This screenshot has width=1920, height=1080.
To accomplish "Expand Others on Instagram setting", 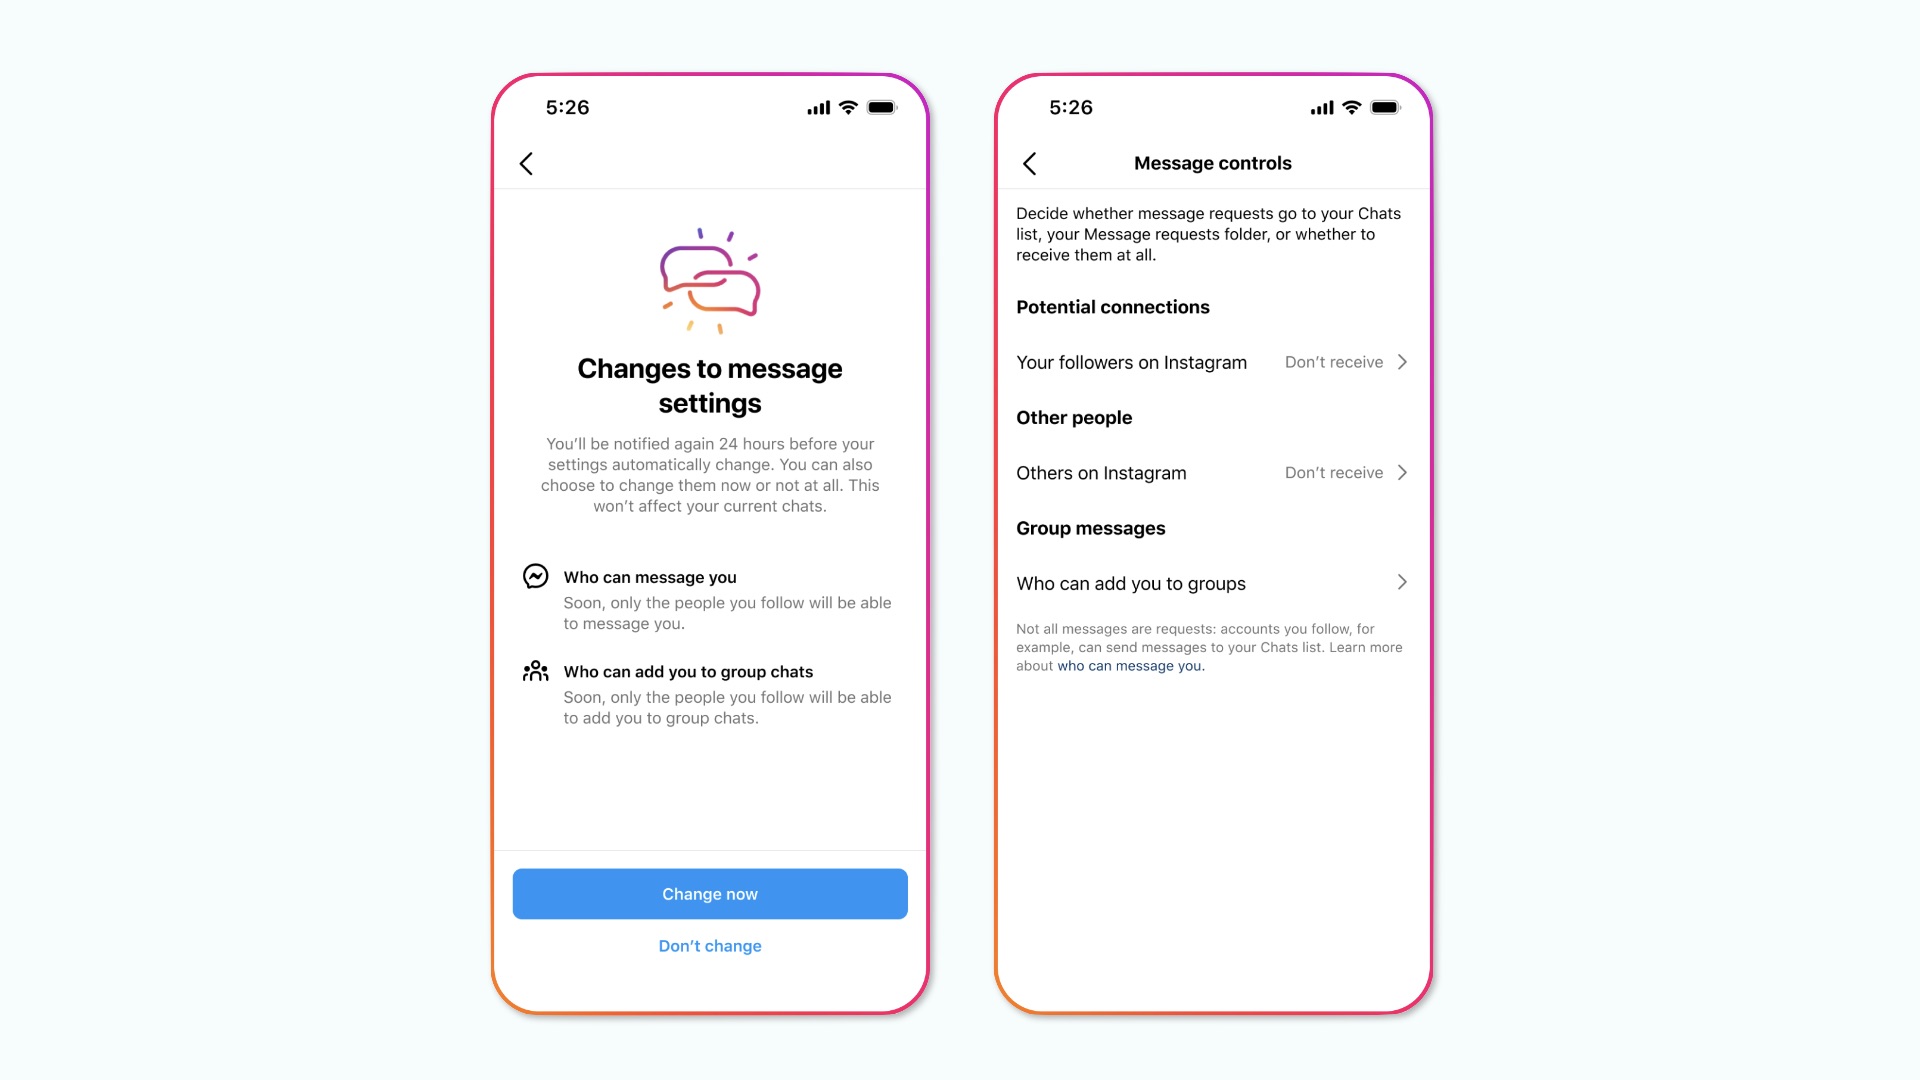I will click(1403, 472).
